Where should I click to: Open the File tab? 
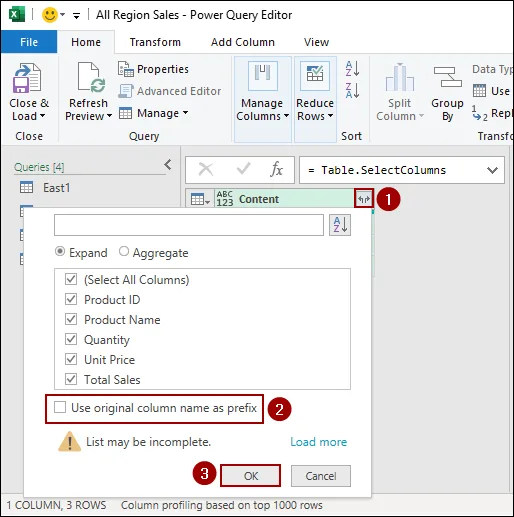[29, 42]
